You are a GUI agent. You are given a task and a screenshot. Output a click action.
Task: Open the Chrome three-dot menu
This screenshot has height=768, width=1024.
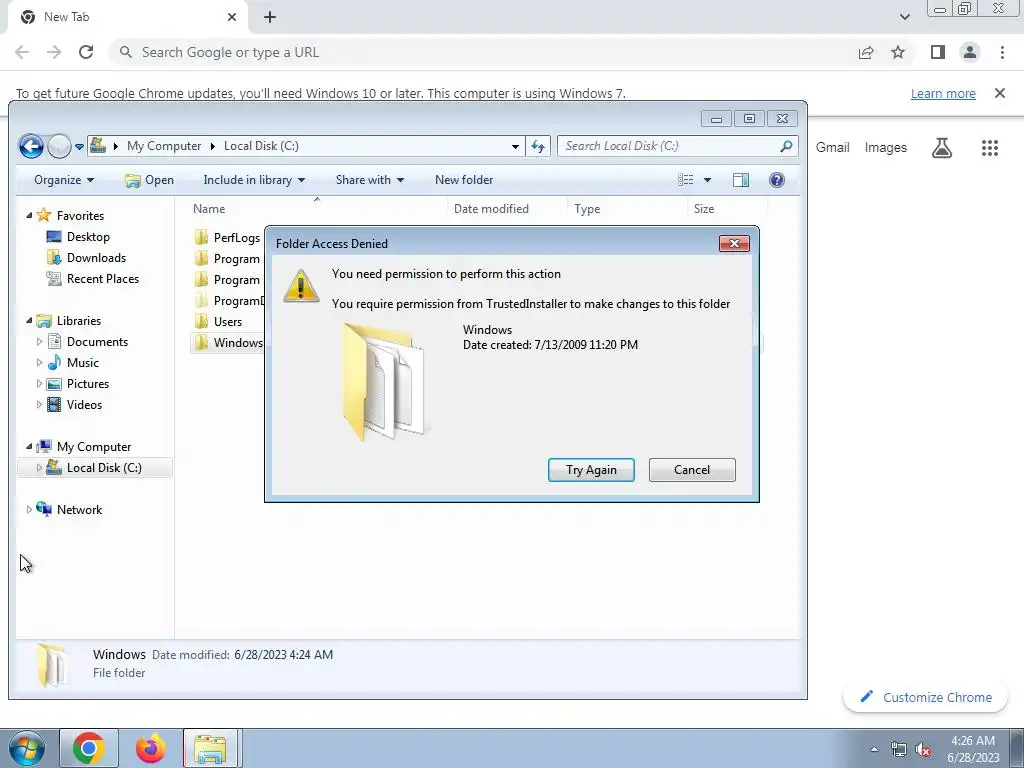click(1002, 52)
